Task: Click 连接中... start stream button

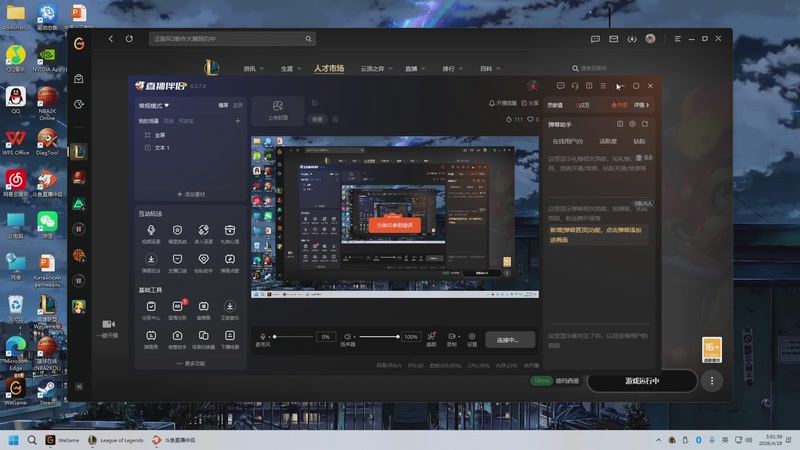Action: click(x=510, y=340)
